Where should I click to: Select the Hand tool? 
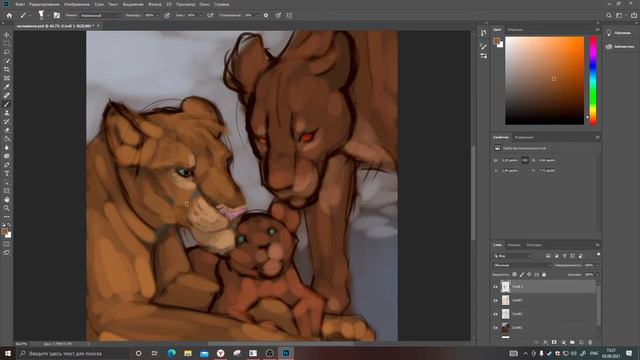click(7, 200)
